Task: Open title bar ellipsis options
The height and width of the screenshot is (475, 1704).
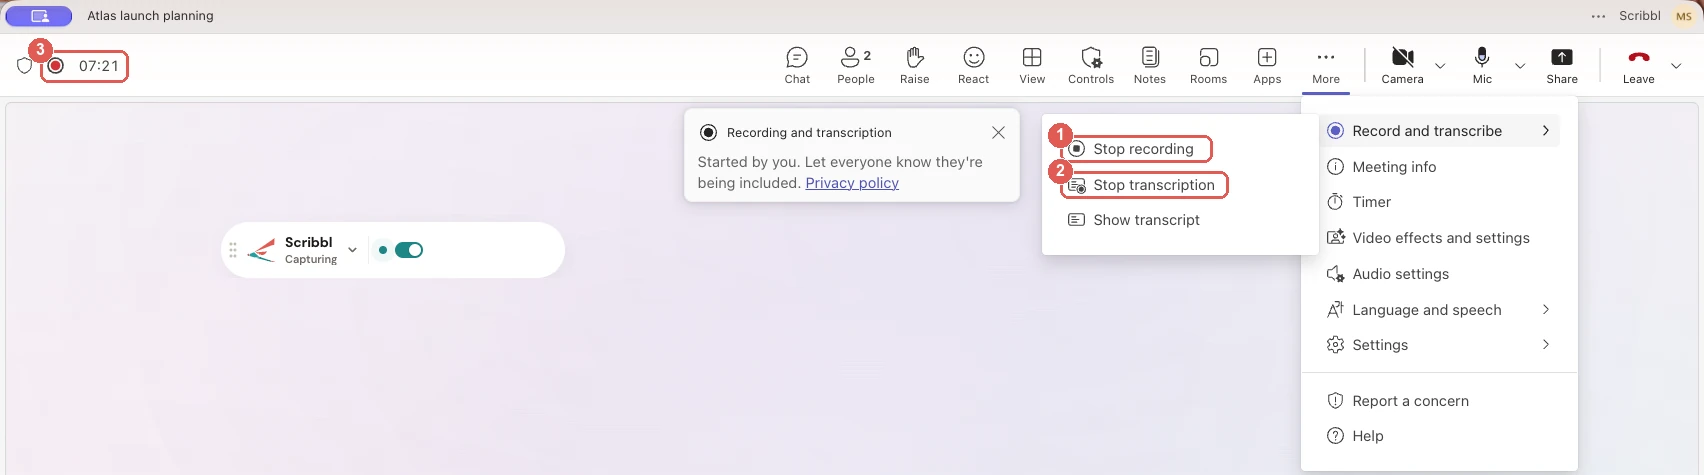Action: tap(1598, 16)
